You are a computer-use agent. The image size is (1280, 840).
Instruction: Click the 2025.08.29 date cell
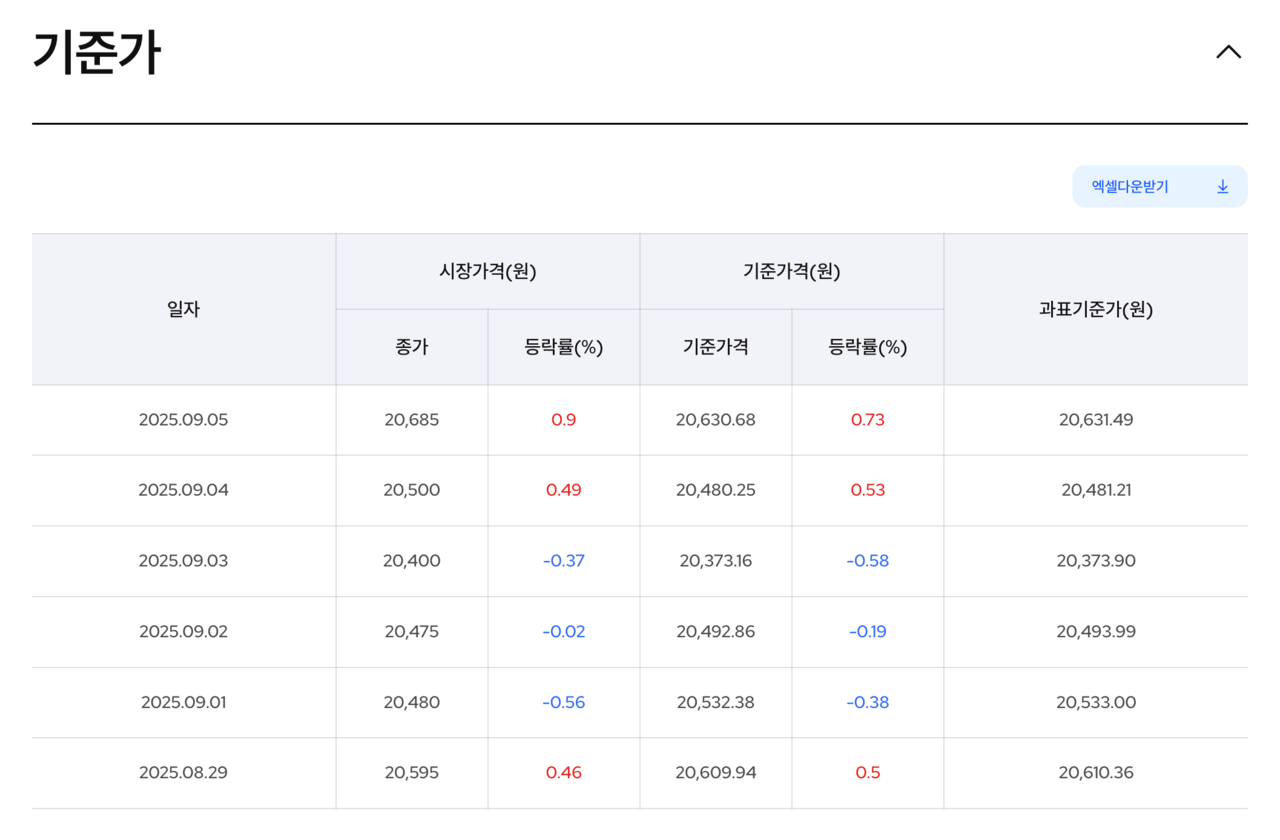point(183,773)
